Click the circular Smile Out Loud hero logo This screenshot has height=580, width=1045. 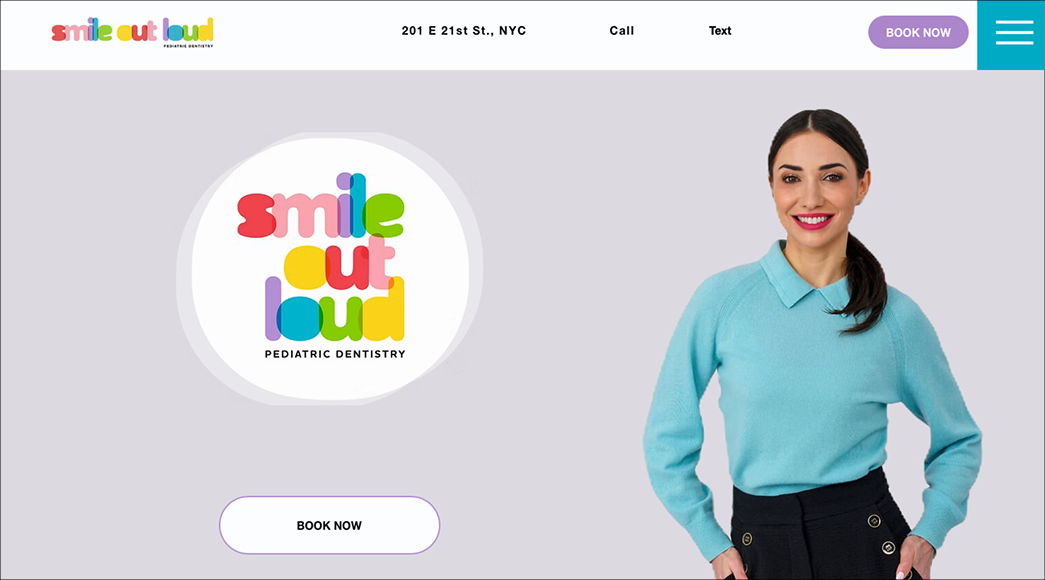[330, 269]
